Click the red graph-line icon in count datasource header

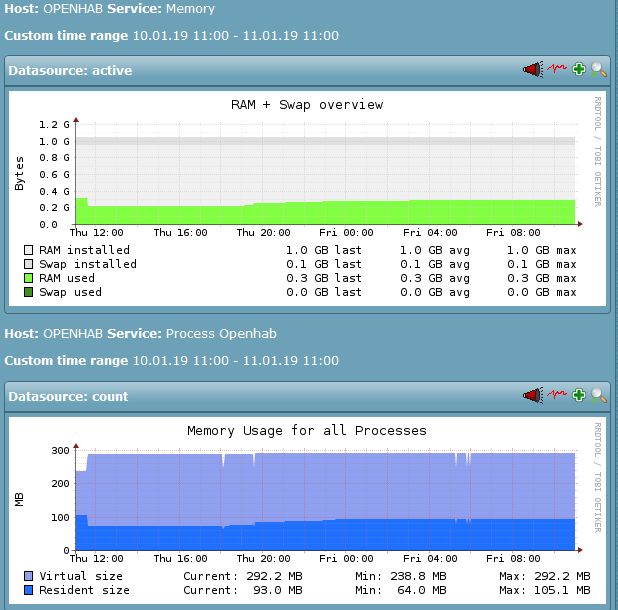(x=556, y=396)
